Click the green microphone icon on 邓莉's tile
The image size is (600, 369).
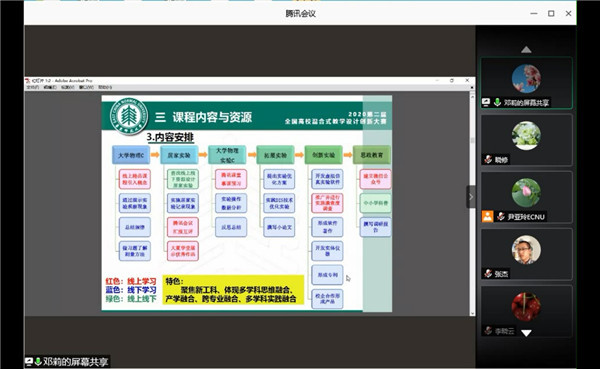point(497,102)
